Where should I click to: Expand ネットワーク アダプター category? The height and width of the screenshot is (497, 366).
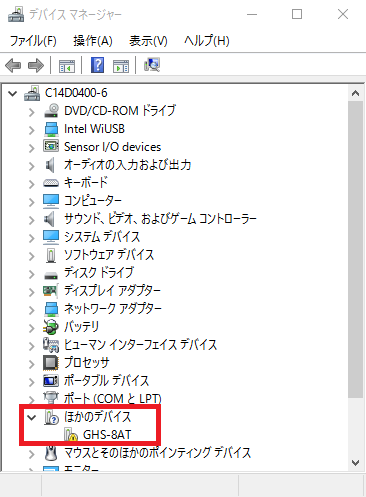click(x=32, y=310)
